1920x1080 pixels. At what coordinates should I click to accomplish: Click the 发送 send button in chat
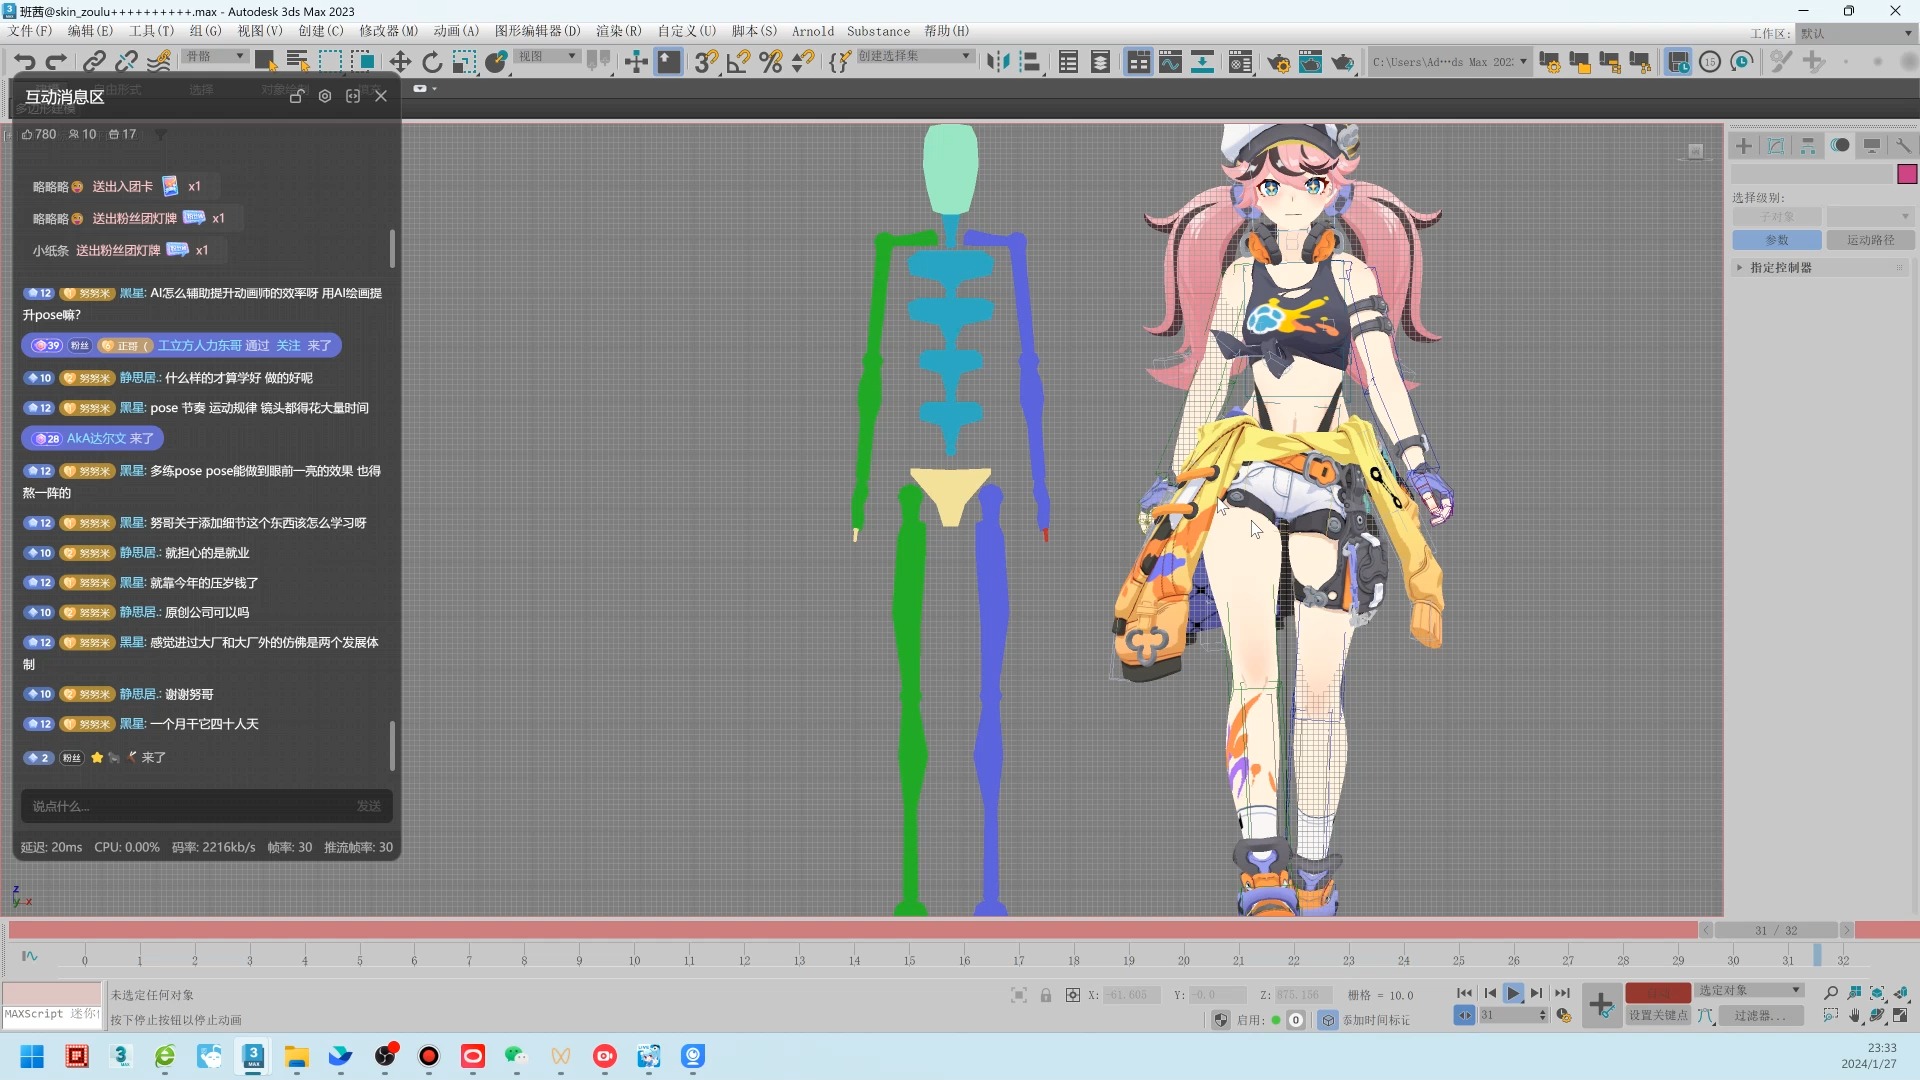pyautogui.click(x=369, y=806)
